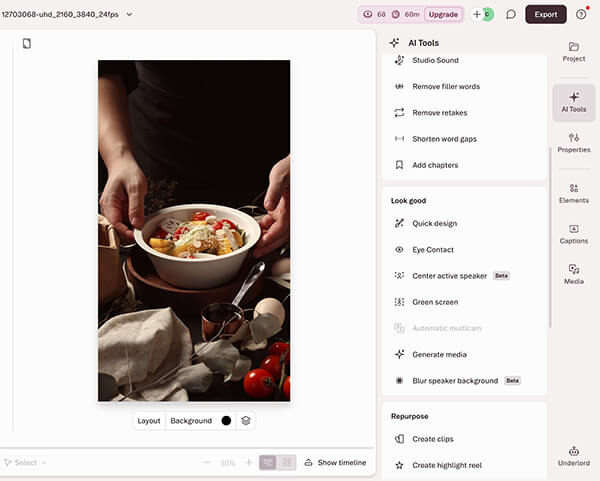Click the eye views counter 68

pyautogui.click(x=374, y=15)
